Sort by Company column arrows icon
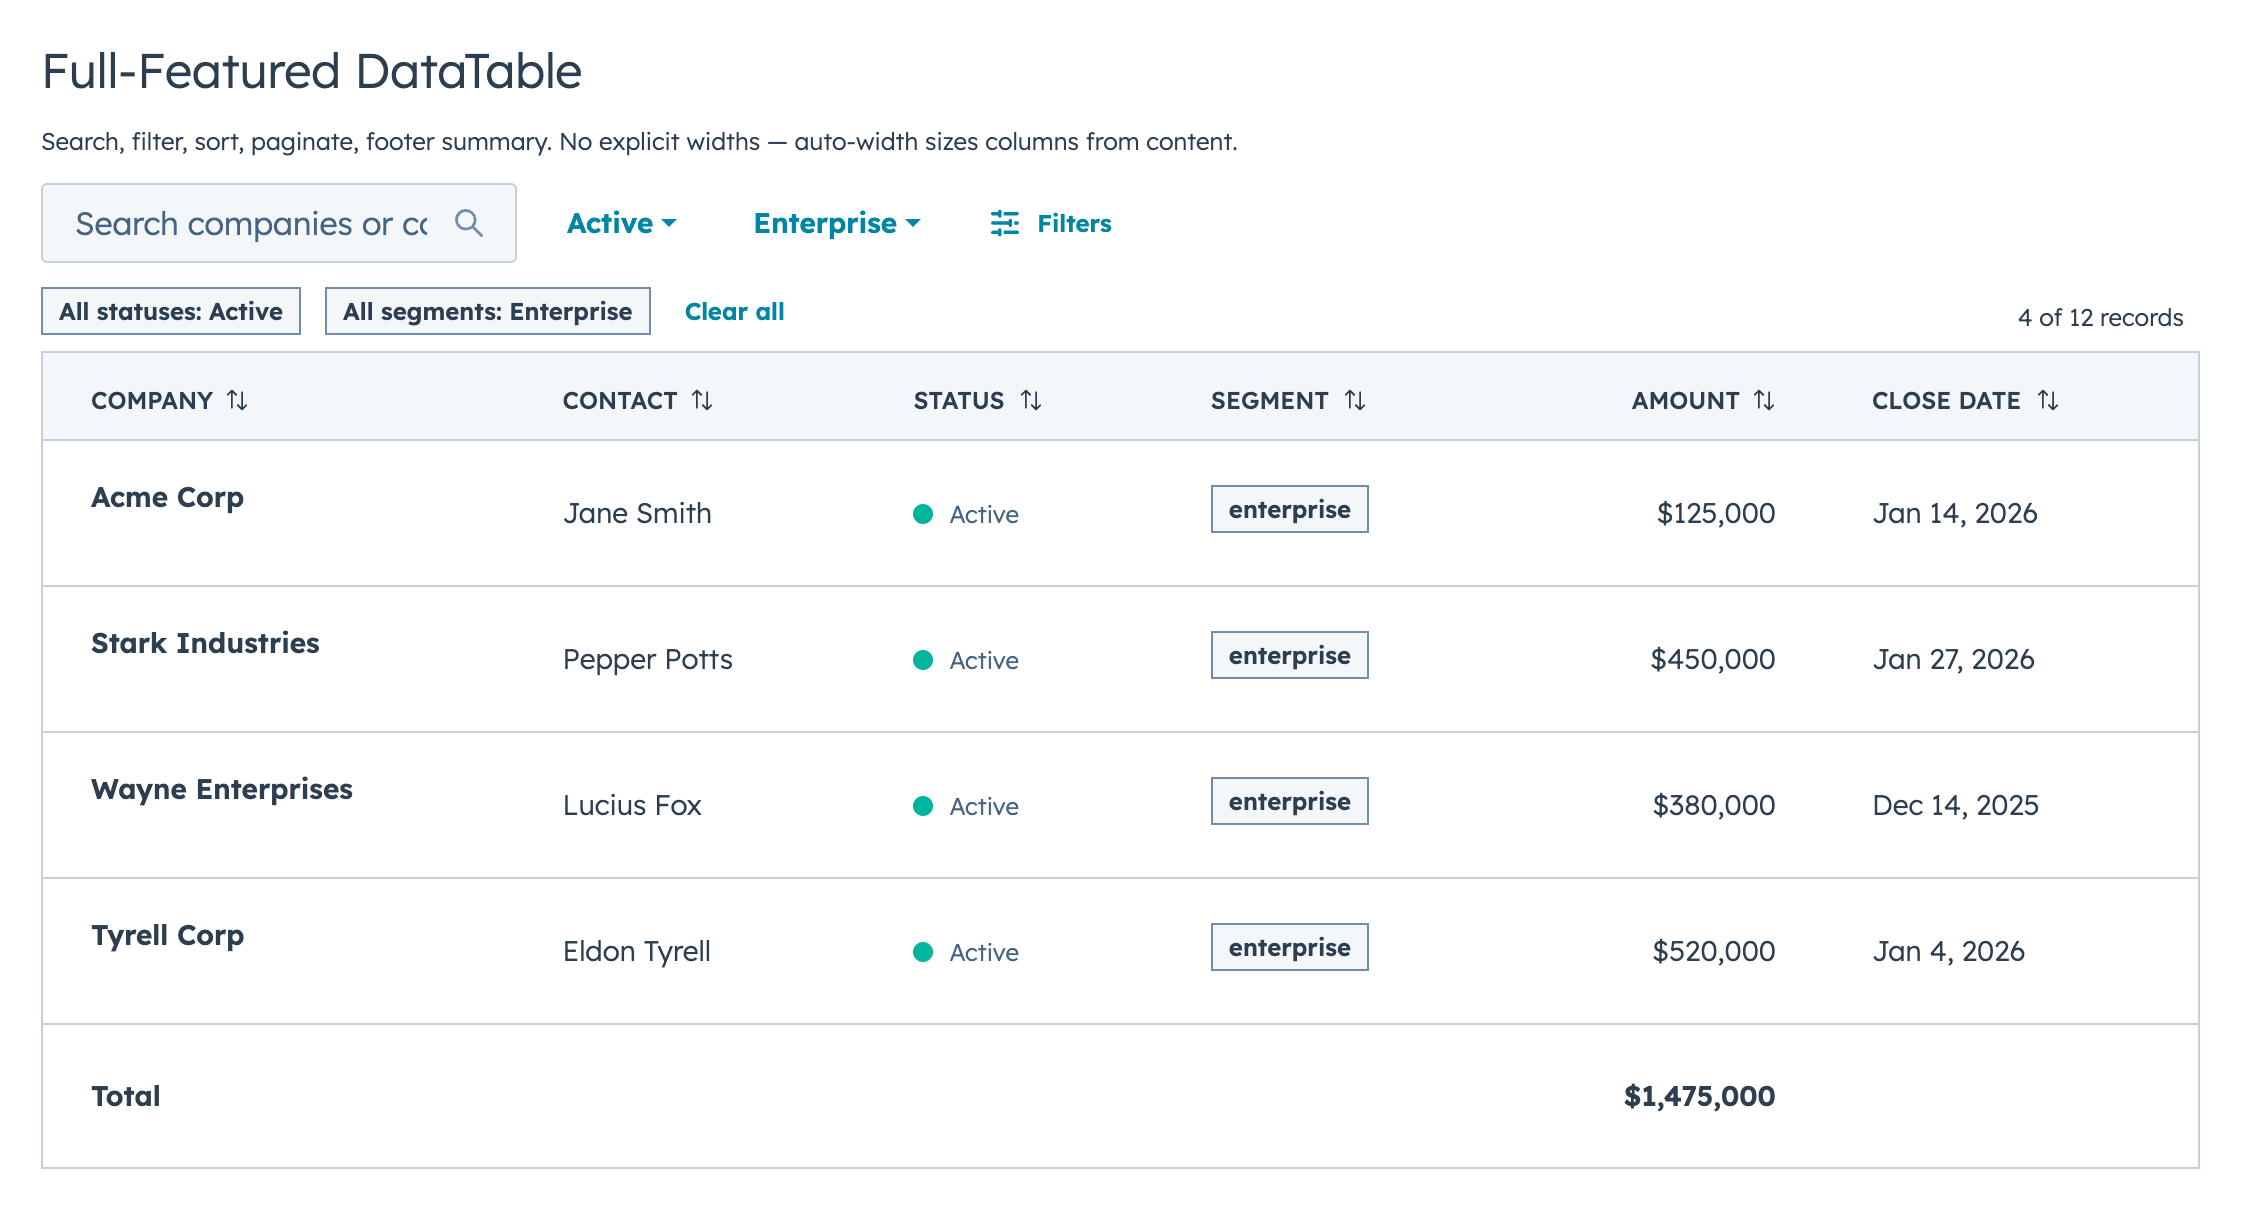The image size is (2262, 1230). coord(237,400)
